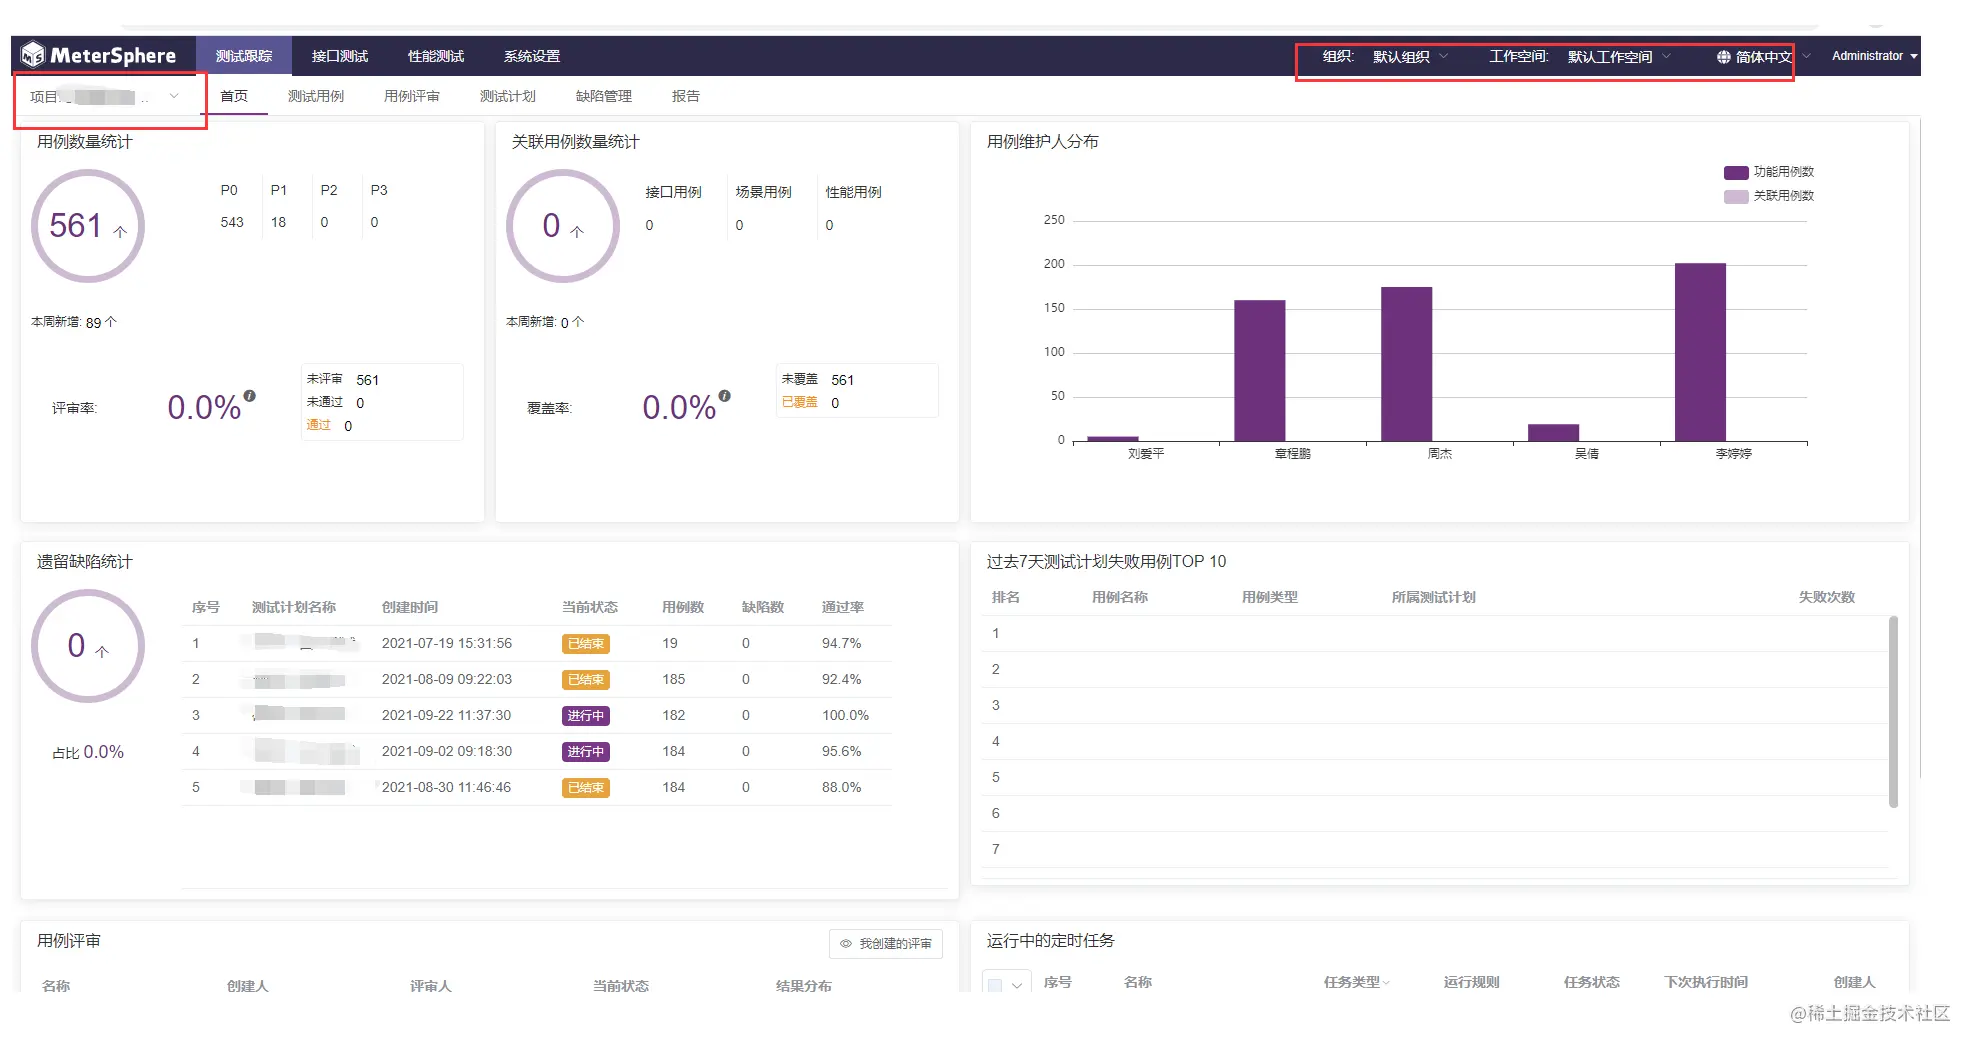The image size is (1978, 1051).
Task: Open the 测试用例 tab
Action: (x=316, y=96)
